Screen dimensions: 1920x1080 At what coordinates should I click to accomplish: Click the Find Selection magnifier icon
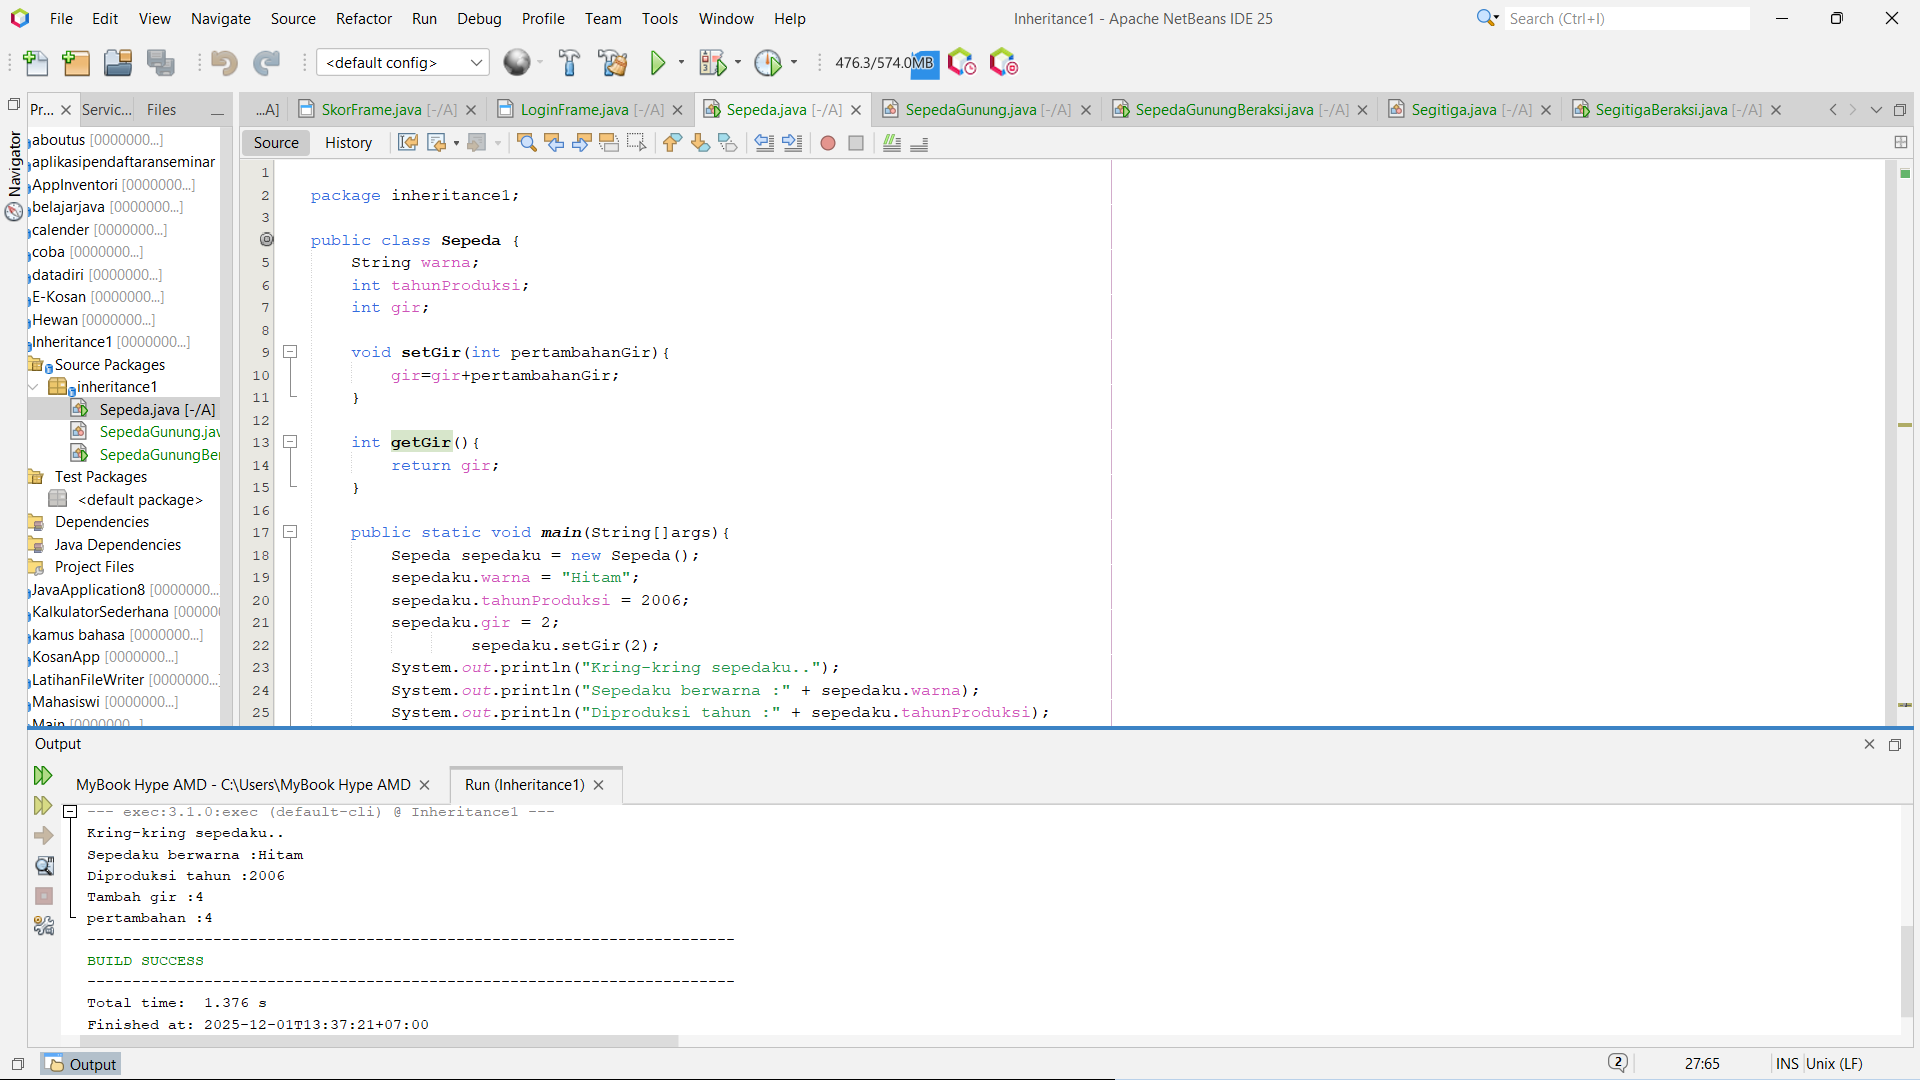coord(526,143)
